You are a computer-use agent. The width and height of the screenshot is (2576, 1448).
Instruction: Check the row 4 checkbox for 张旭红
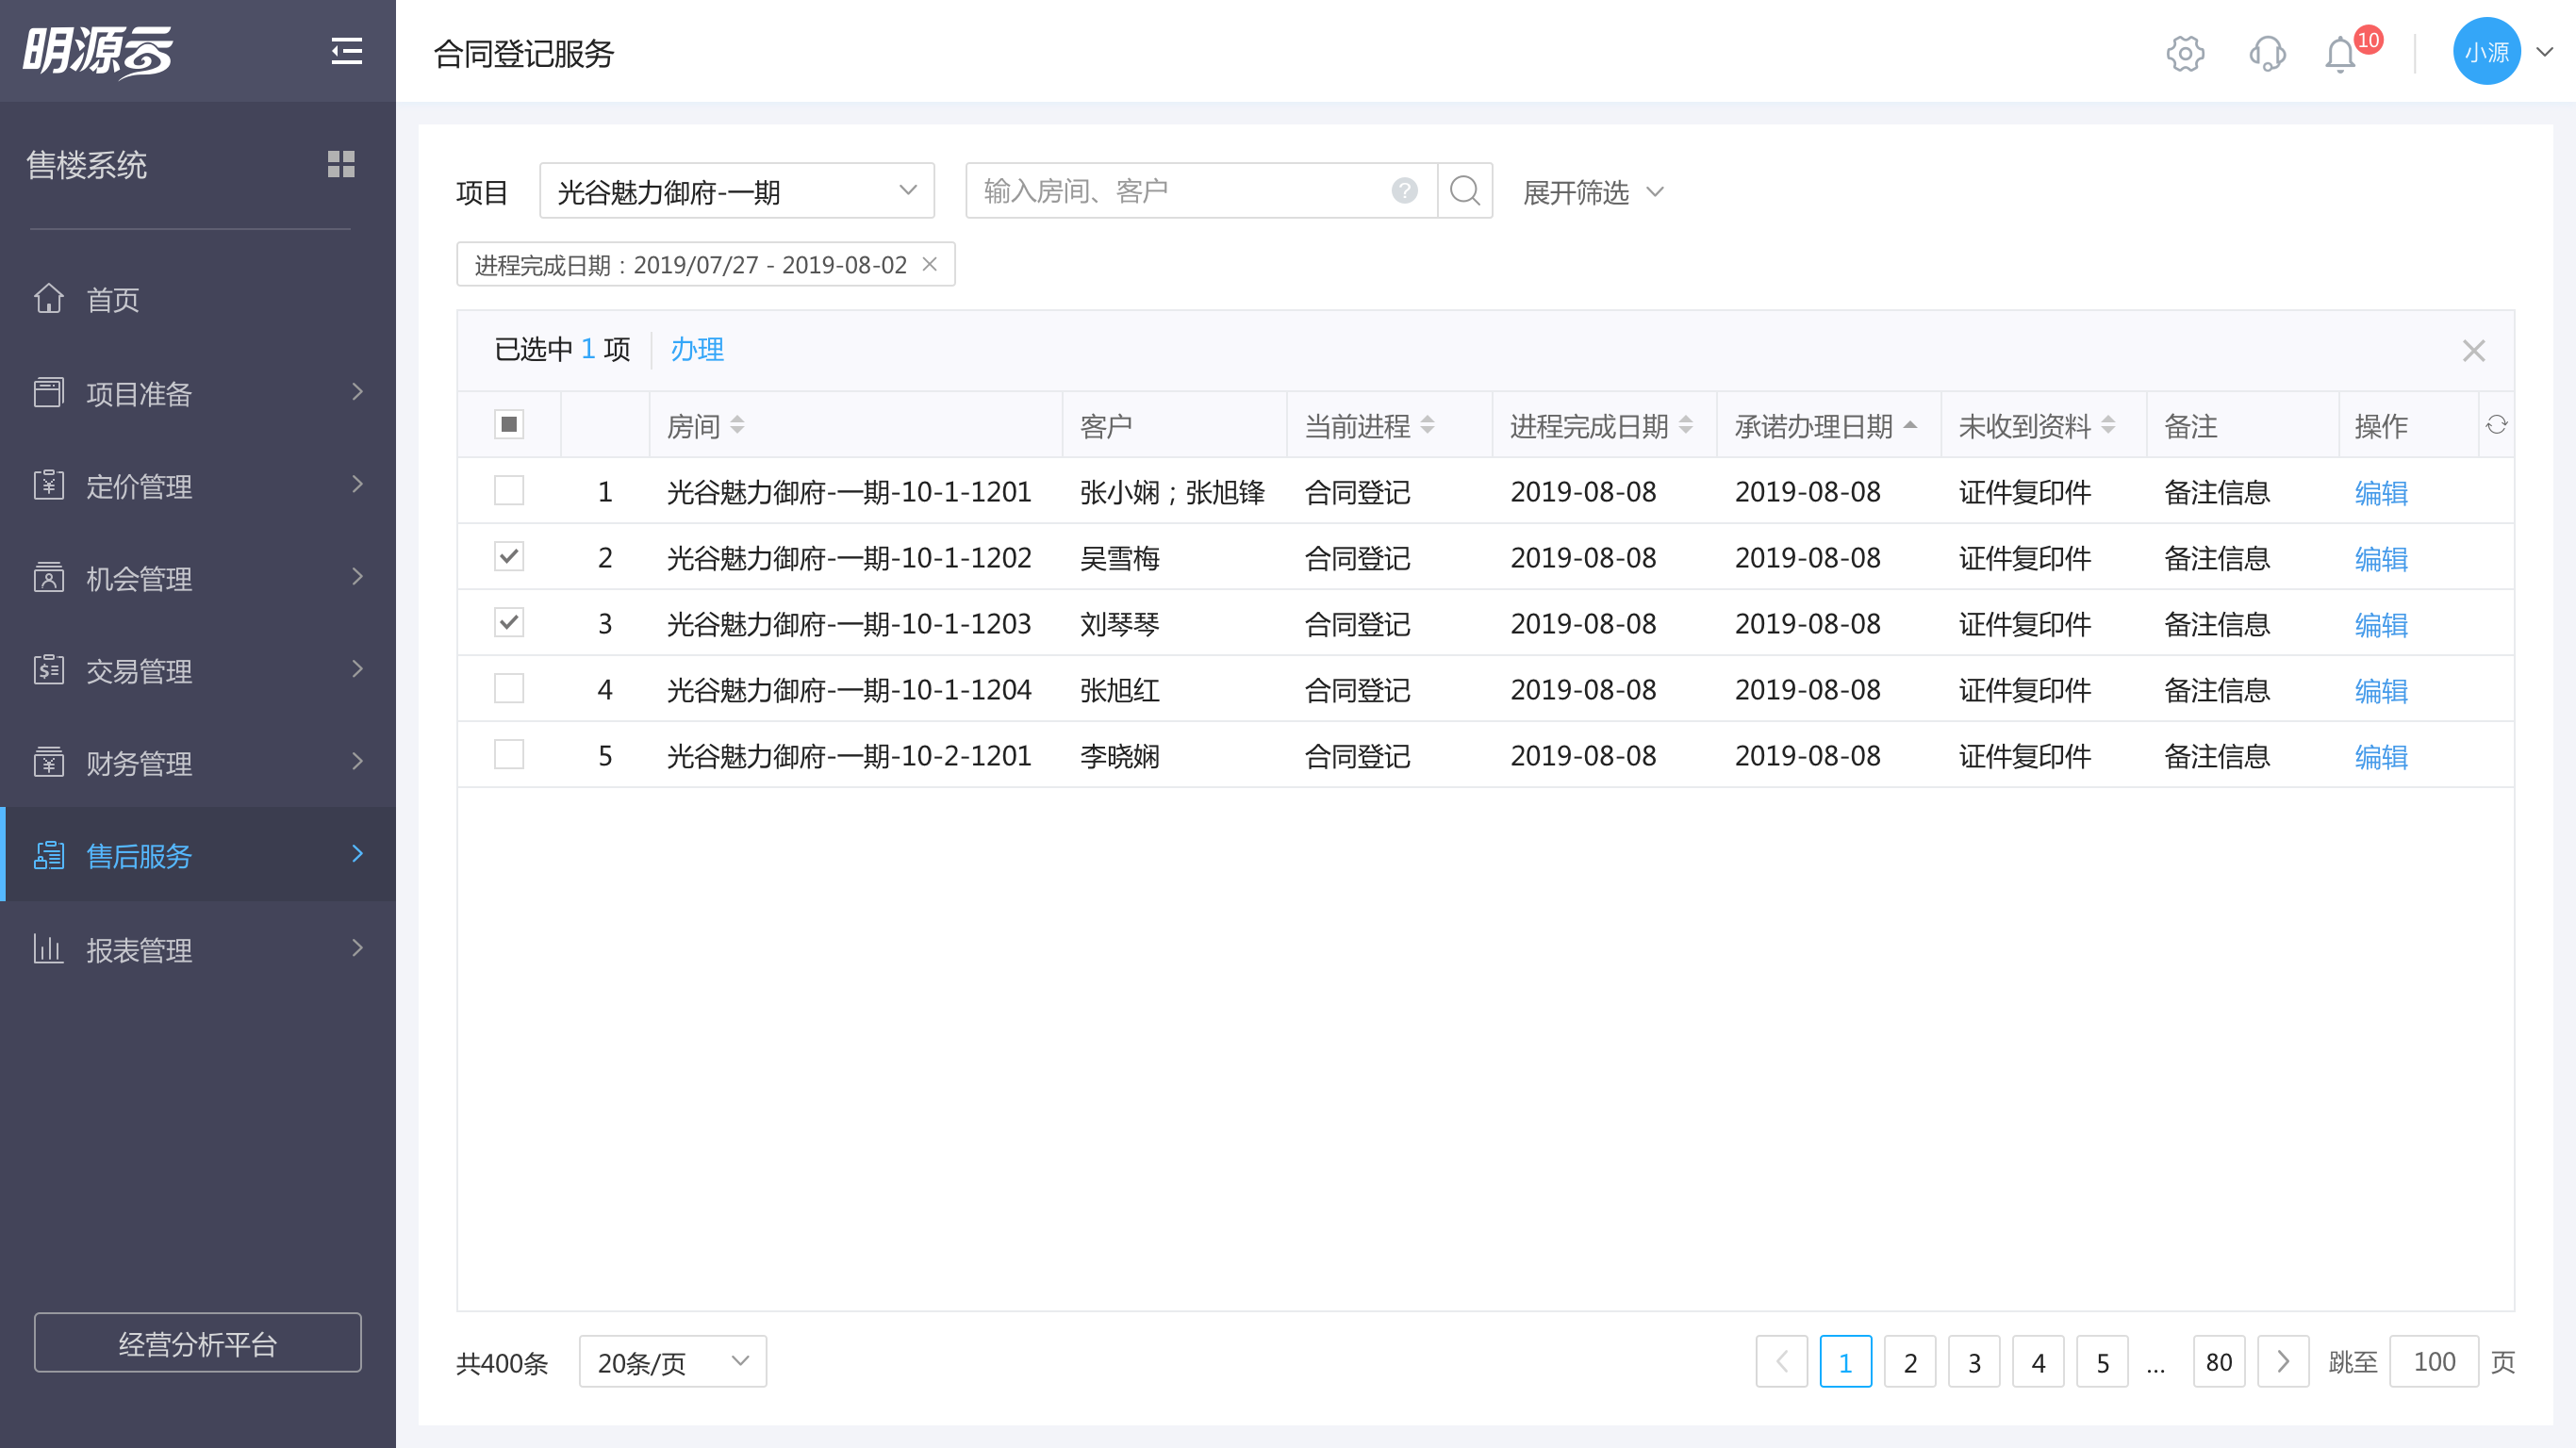tap(509, 688)
